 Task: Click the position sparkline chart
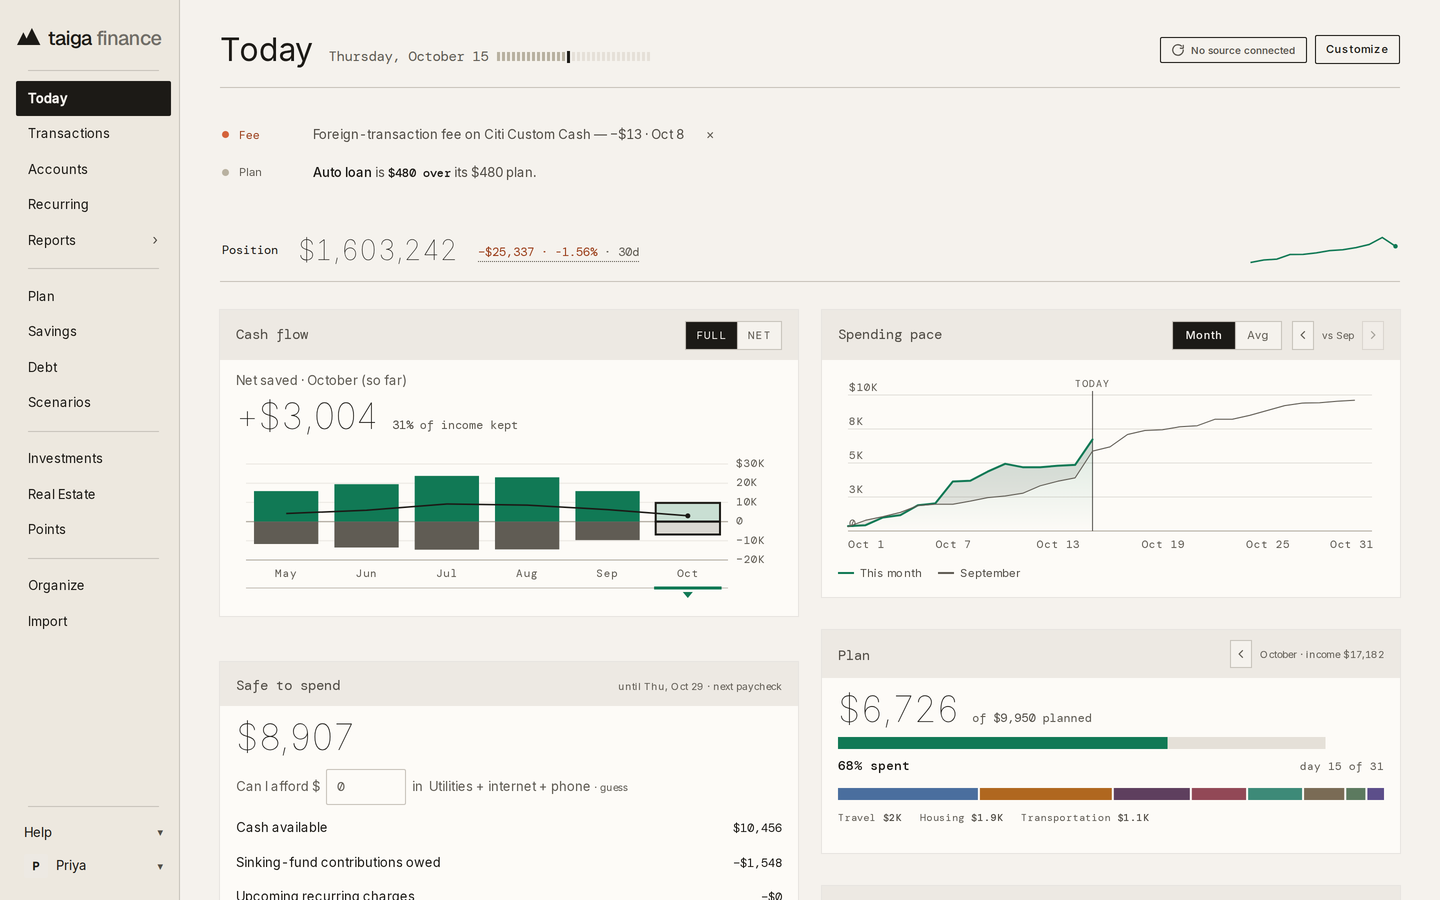[x=1324, y=249]
